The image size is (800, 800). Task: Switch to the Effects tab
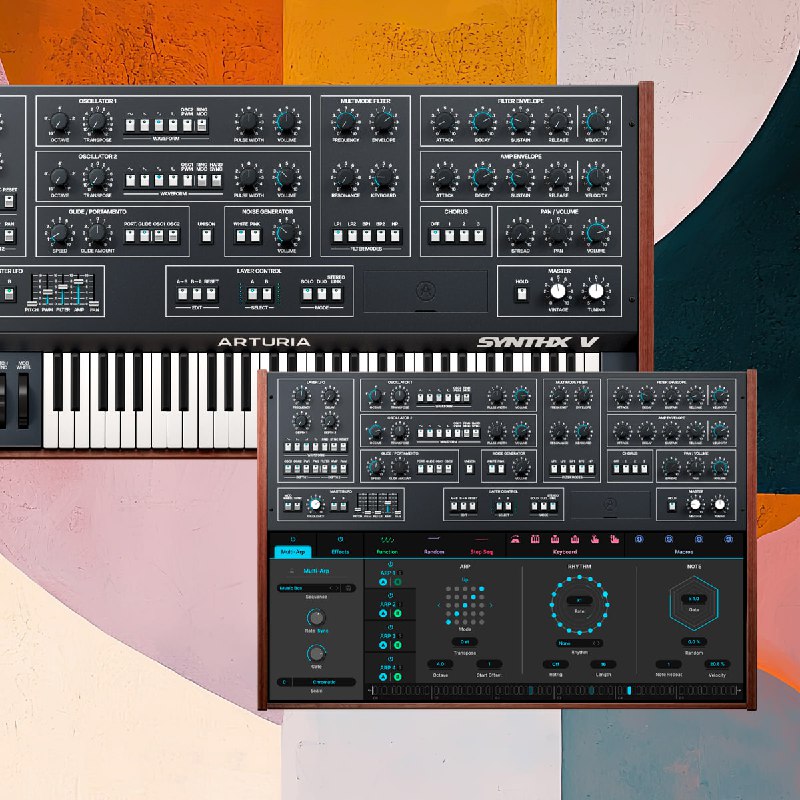[x=340, y=552]
